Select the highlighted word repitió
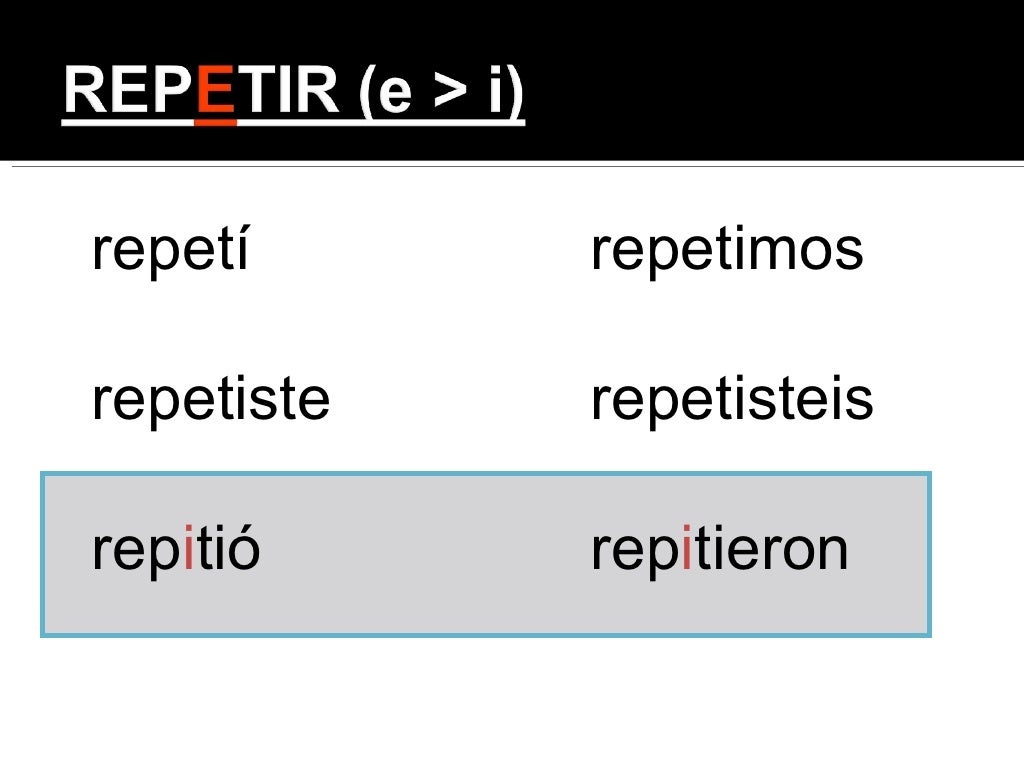The width and height of the screenshot is (1024, 768). click(x=175, y=549)
